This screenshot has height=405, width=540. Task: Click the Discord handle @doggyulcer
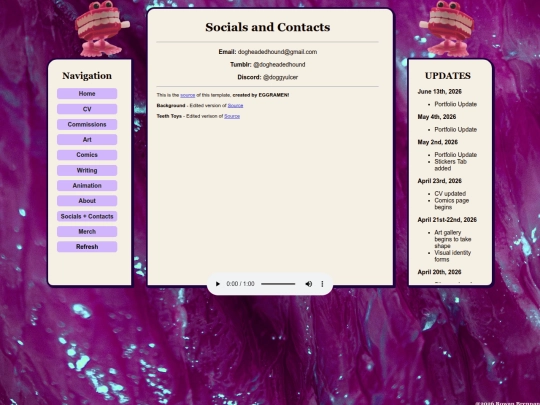coord(280,77)
